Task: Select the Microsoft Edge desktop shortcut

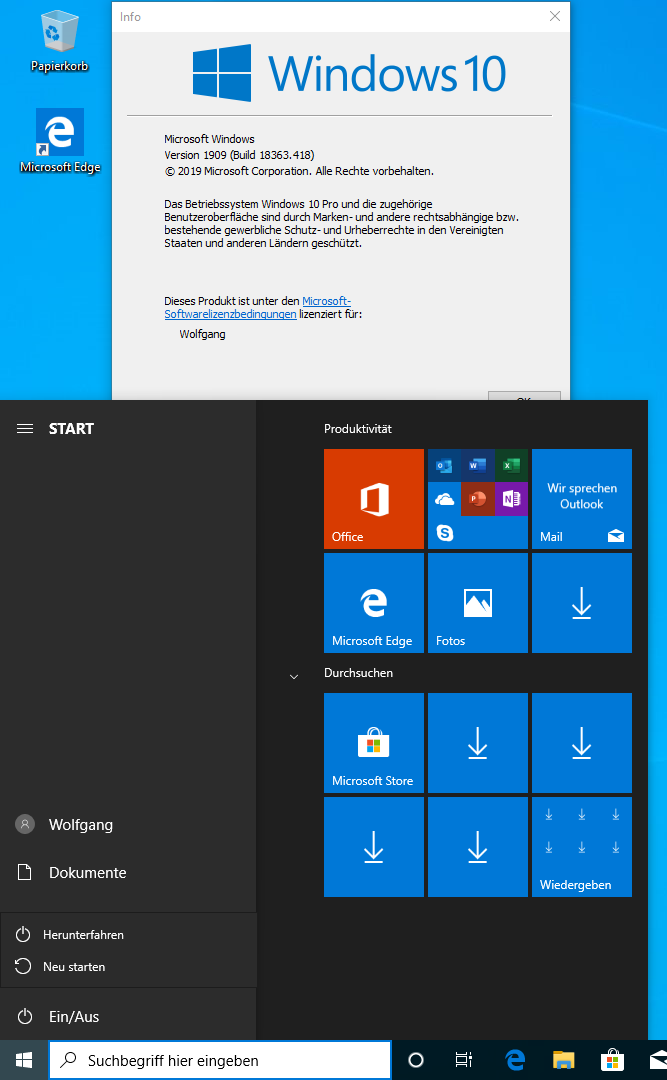Action: tap(60, 141)
